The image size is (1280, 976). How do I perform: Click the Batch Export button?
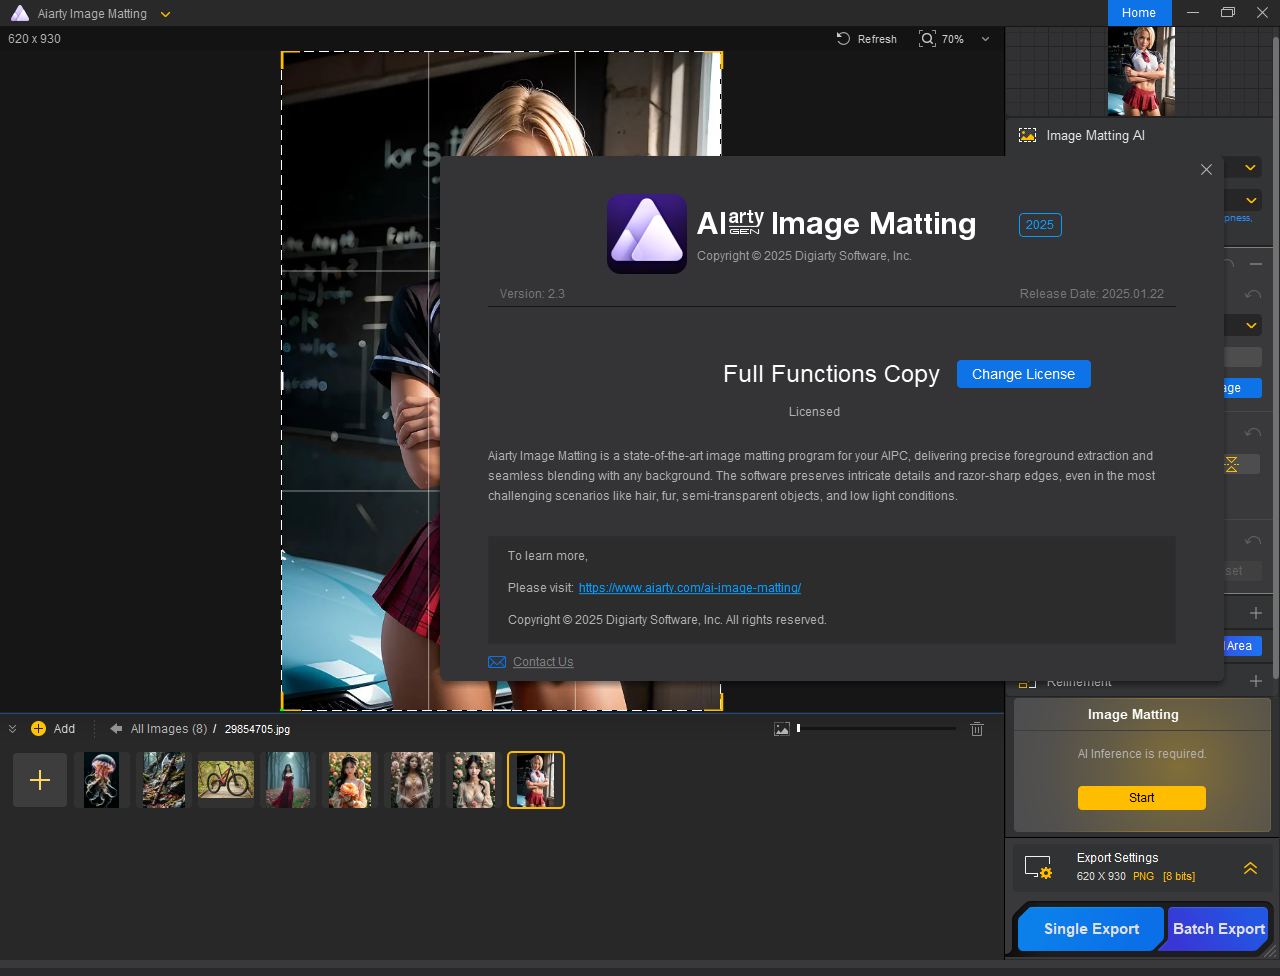pos(1219,929)
